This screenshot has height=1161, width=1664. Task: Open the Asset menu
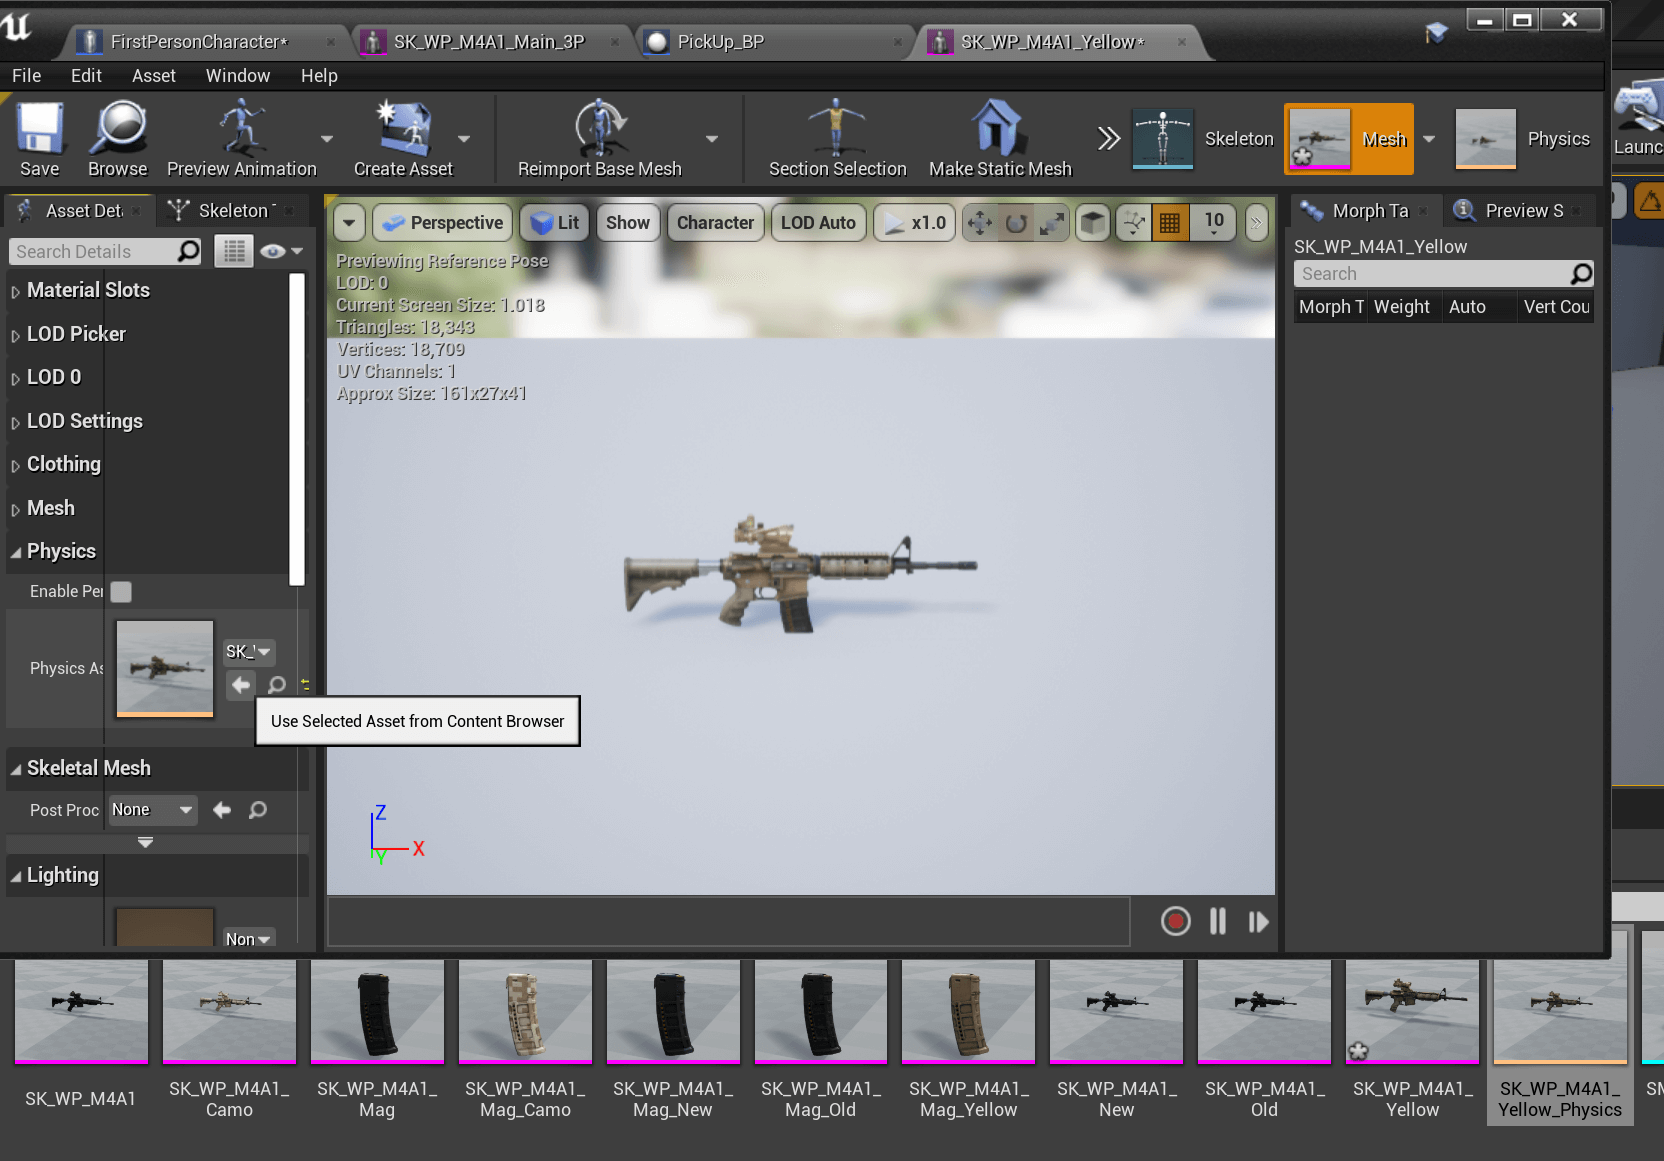153,76
